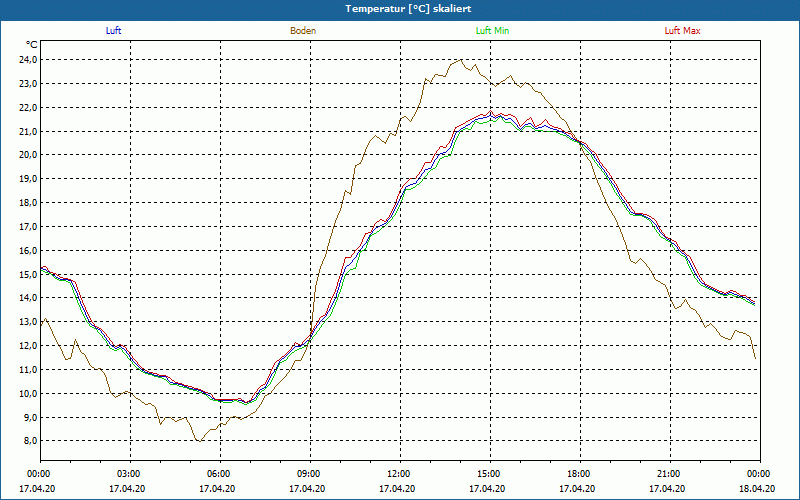The width and height of the screenshot is (800, 500).
Task: Click the chart title Temperatur [°C] skaliert
Action: (408, 9)
